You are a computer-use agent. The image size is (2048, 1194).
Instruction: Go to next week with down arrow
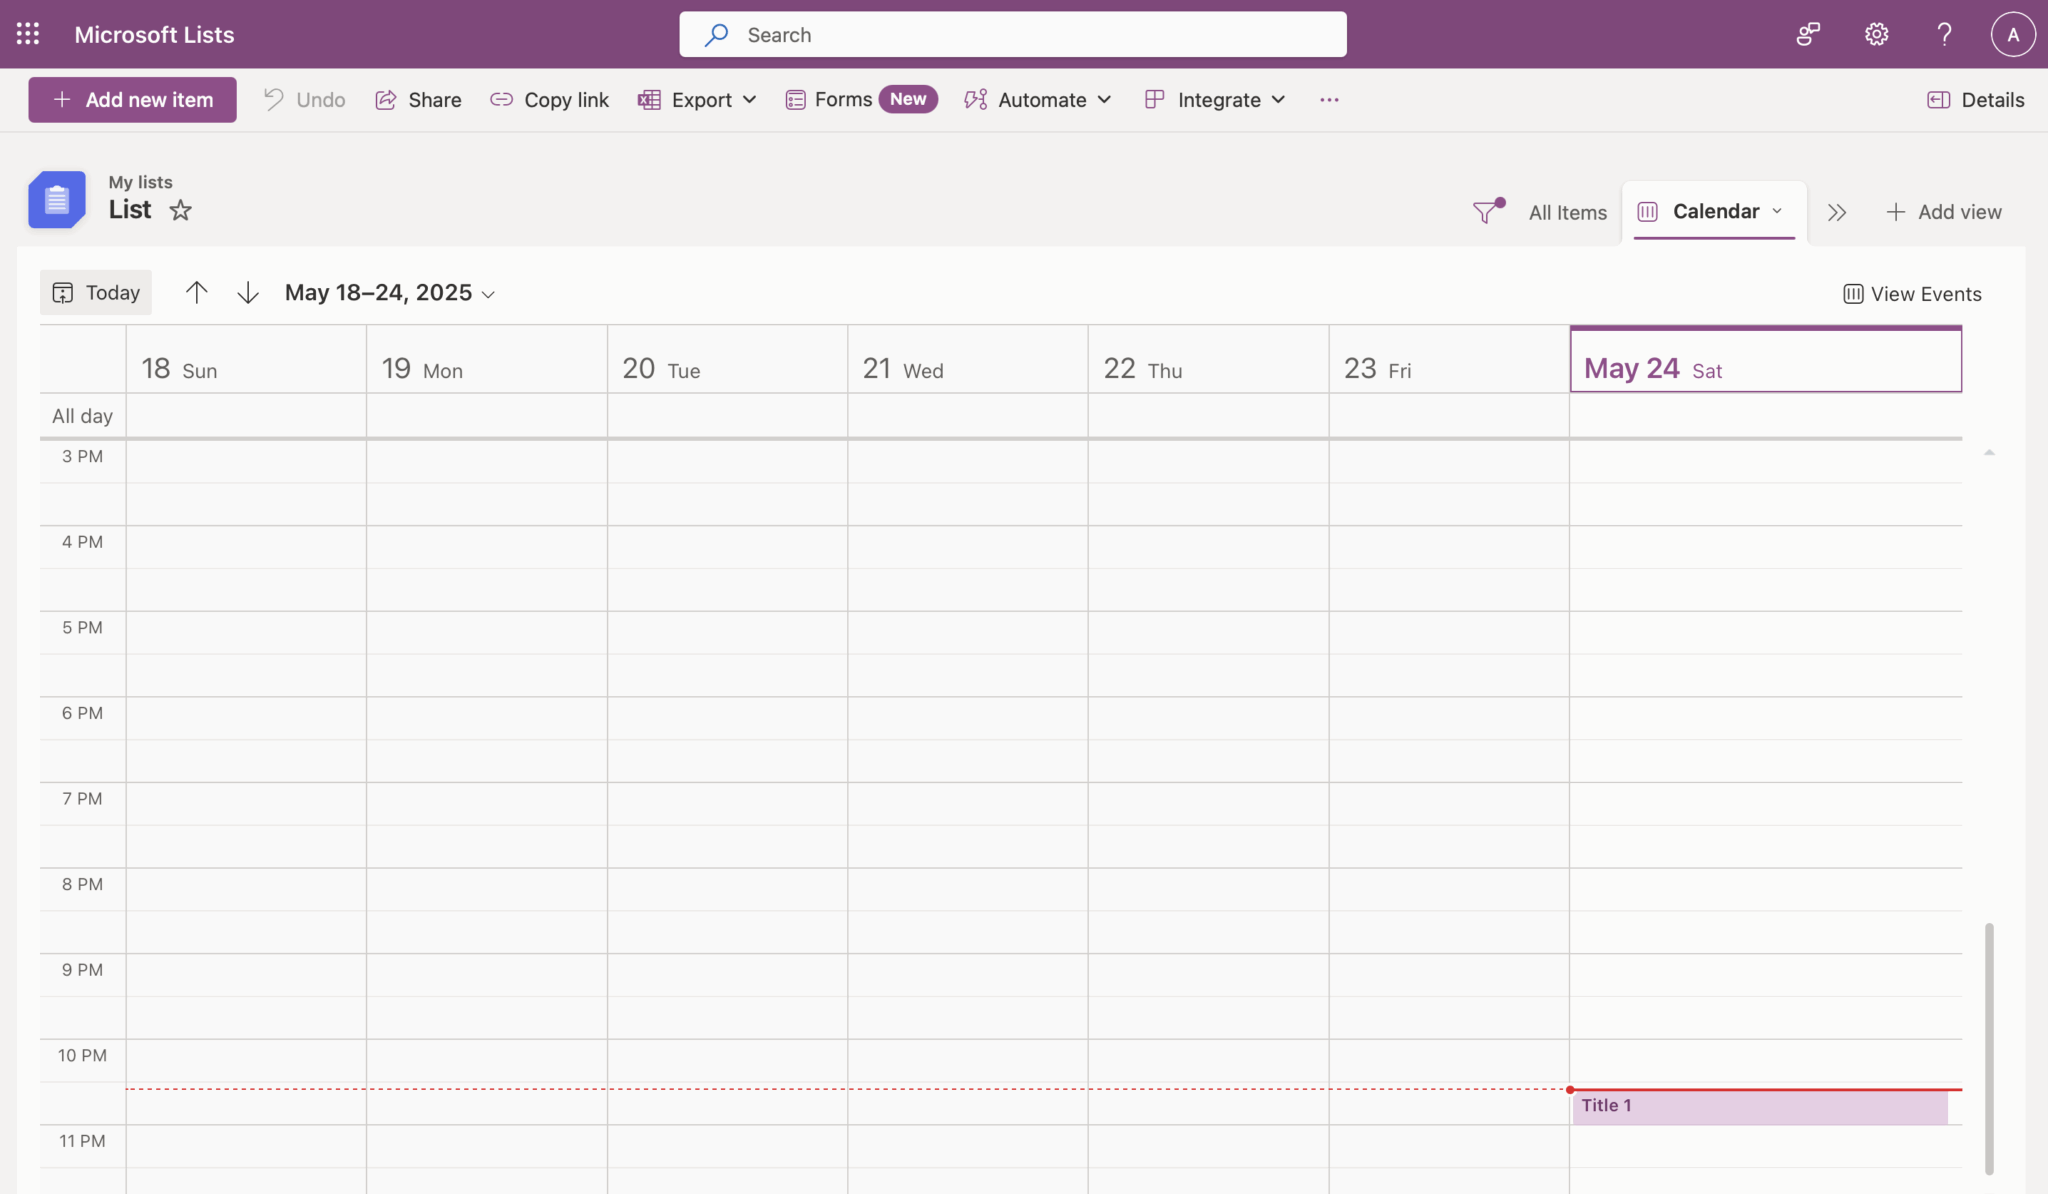tap(247, 292)
